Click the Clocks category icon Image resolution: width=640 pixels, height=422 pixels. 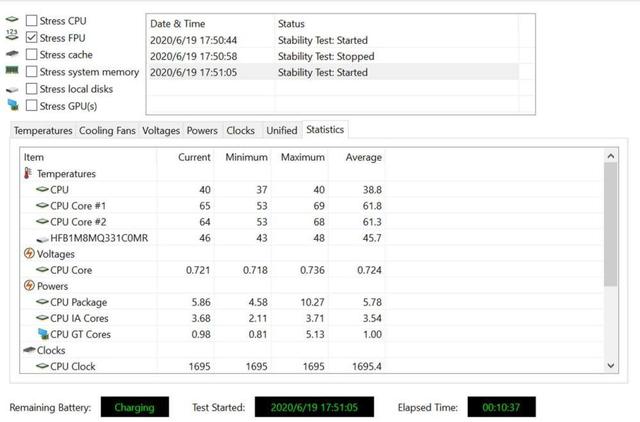(x=28, y=351)
